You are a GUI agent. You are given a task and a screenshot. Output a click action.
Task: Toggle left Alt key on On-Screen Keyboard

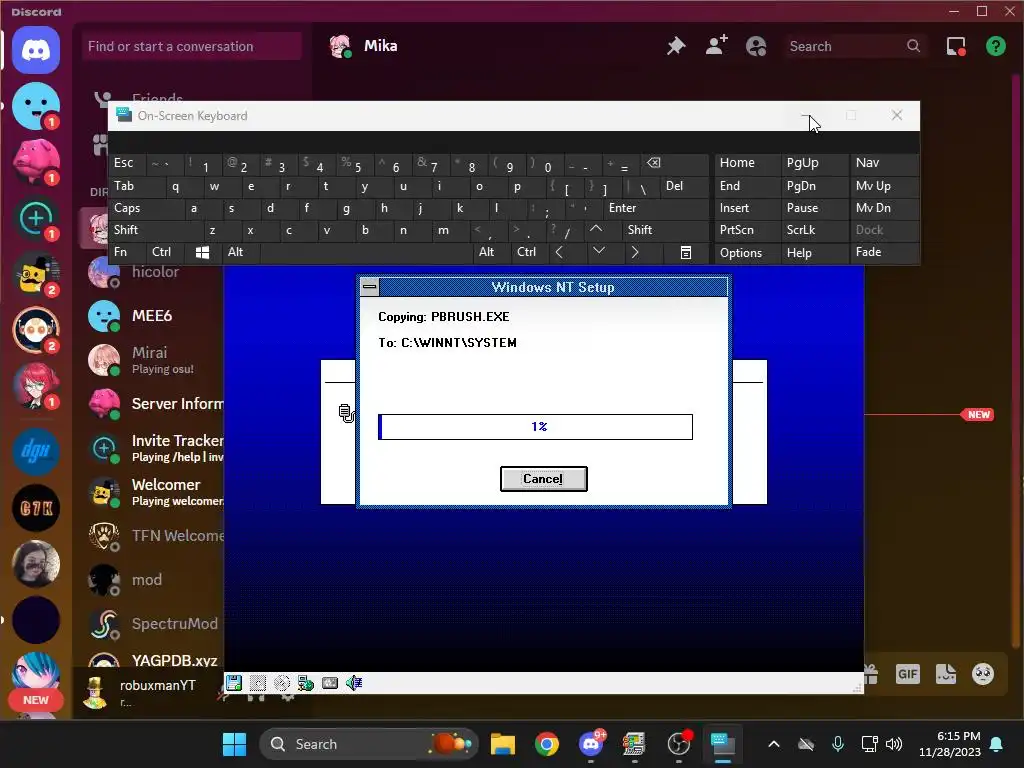(242, 252)
